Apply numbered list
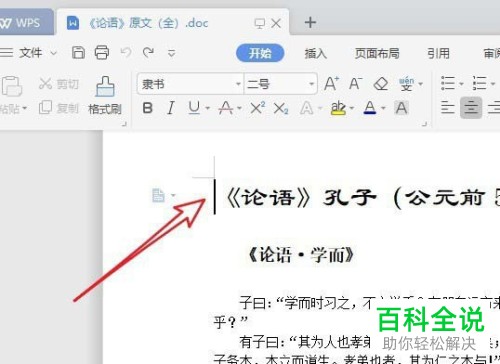Screen dimensions: 500x364 tap(479, 83)
